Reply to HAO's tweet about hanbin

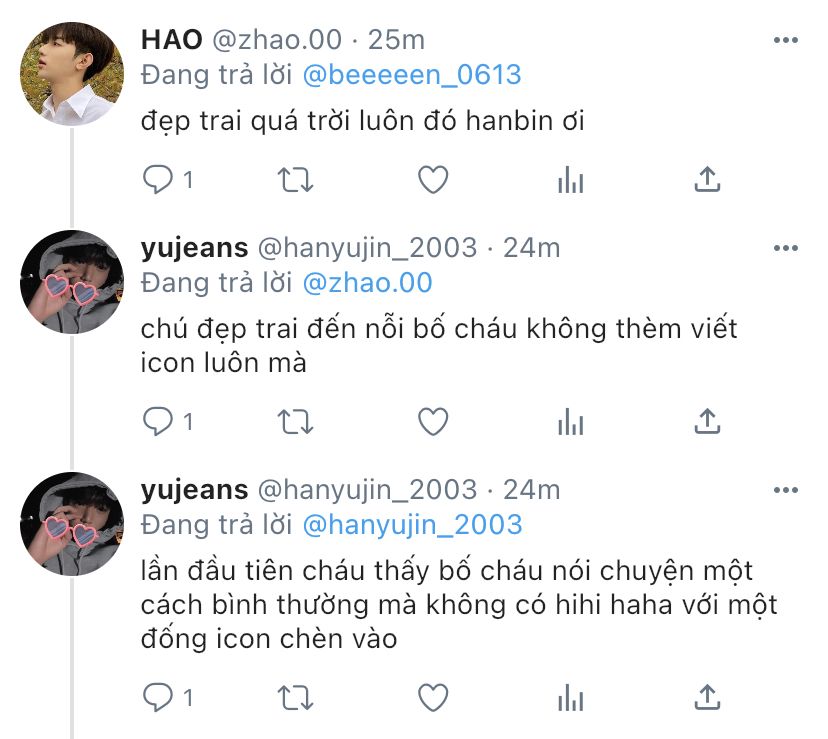pos(157,180)
